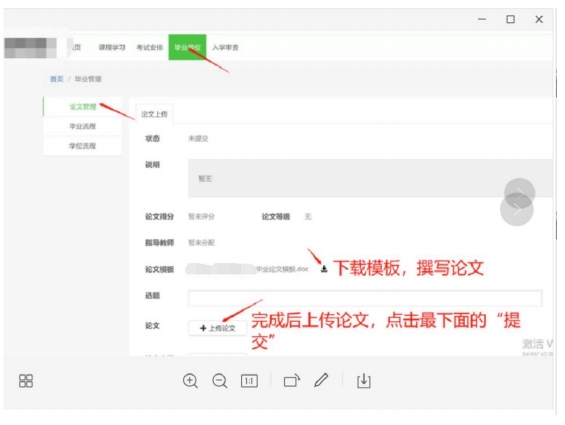Select 毕业流程 in the sidebar
565x425 pixels.
[83, 126]
